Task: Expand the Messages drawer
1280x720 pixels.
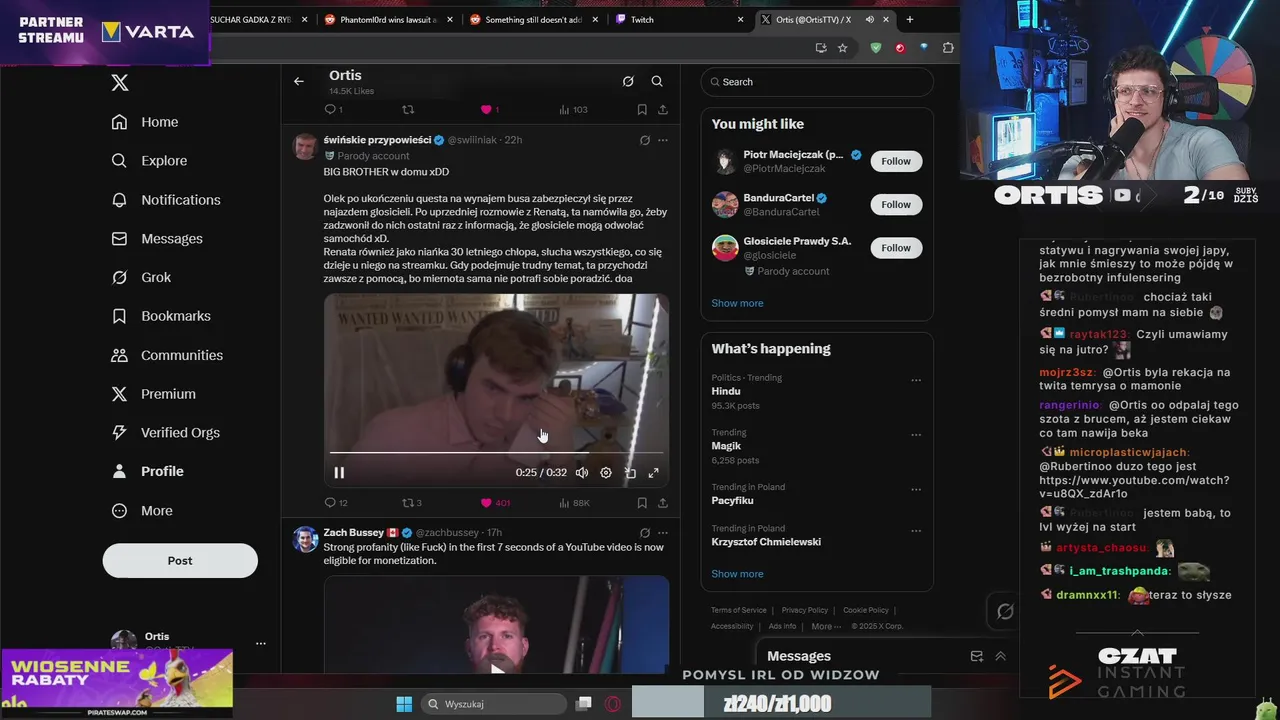Action: pos(1000,656)
